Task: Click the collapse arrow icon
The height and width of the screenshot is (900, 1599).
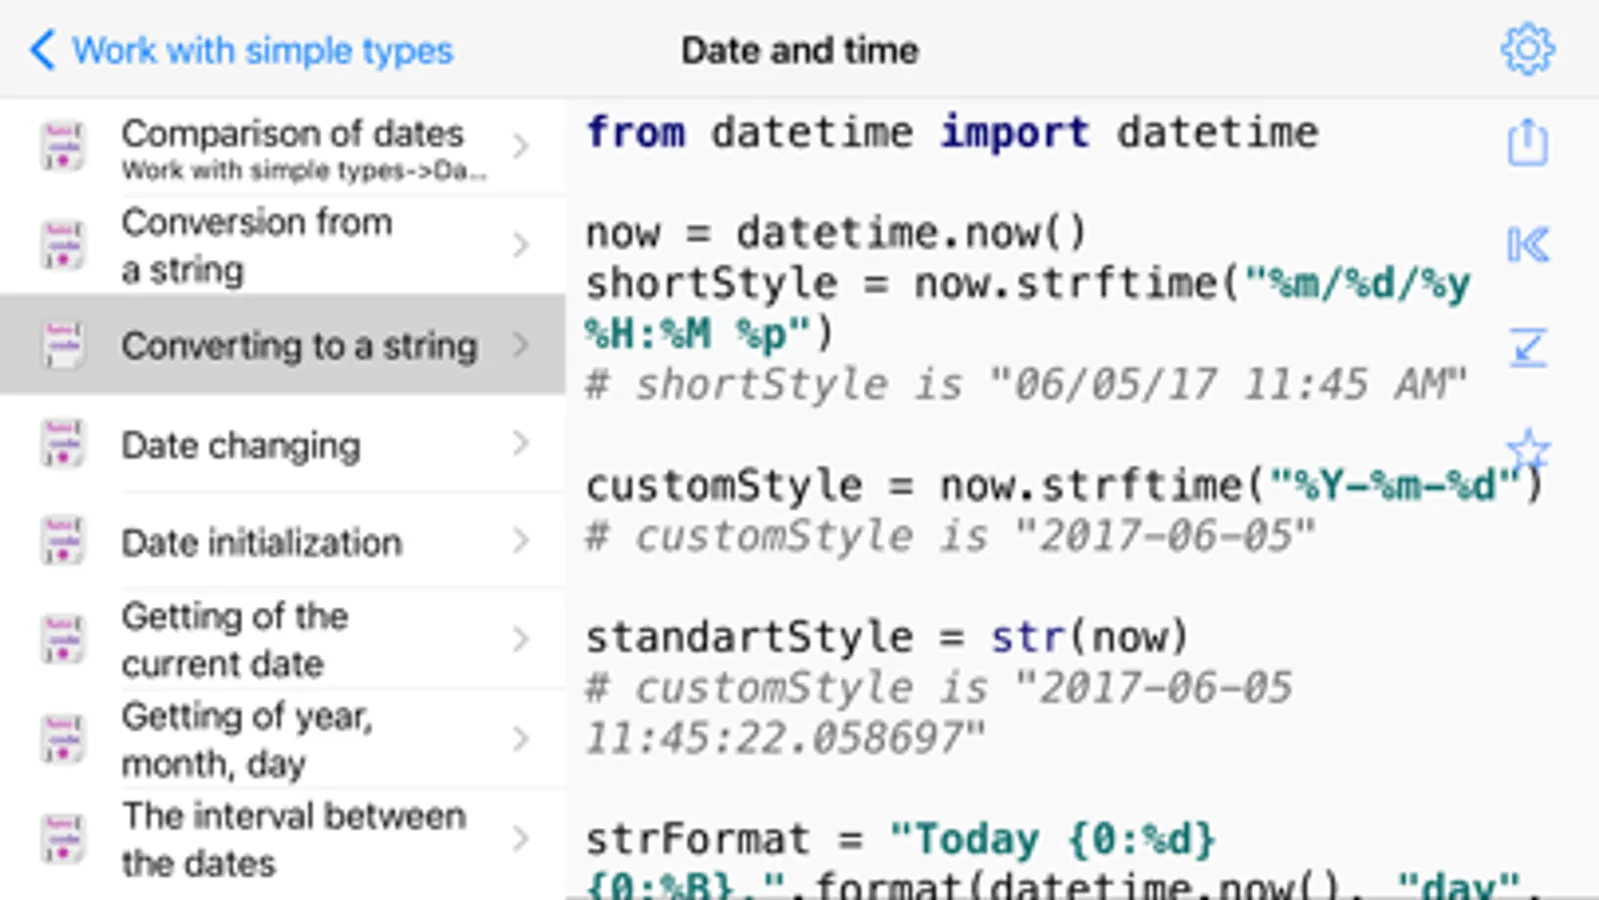Action: pyautogui.click(x=1527, y=347)
